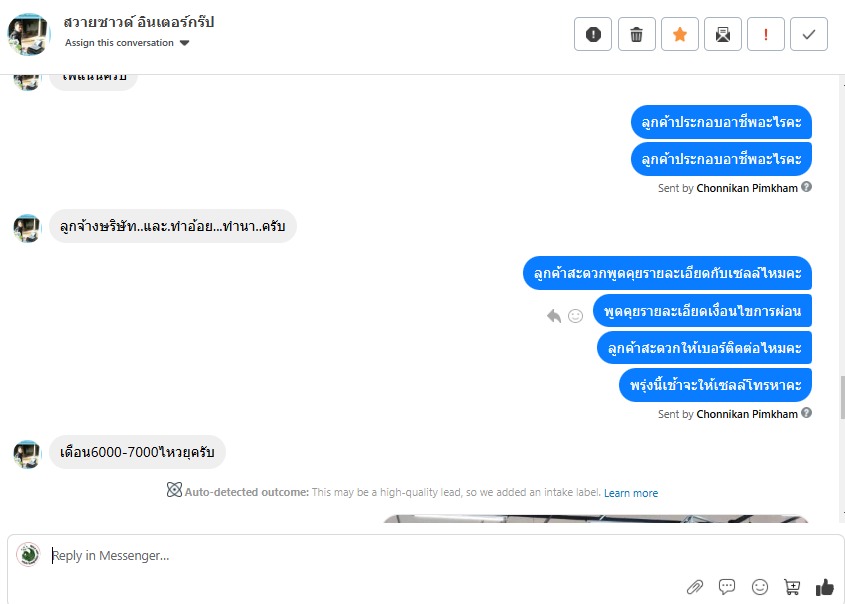The height and width of the screenshot is (604, 845).
Task: Send a thumbs up like
Action: coord(825,587)
